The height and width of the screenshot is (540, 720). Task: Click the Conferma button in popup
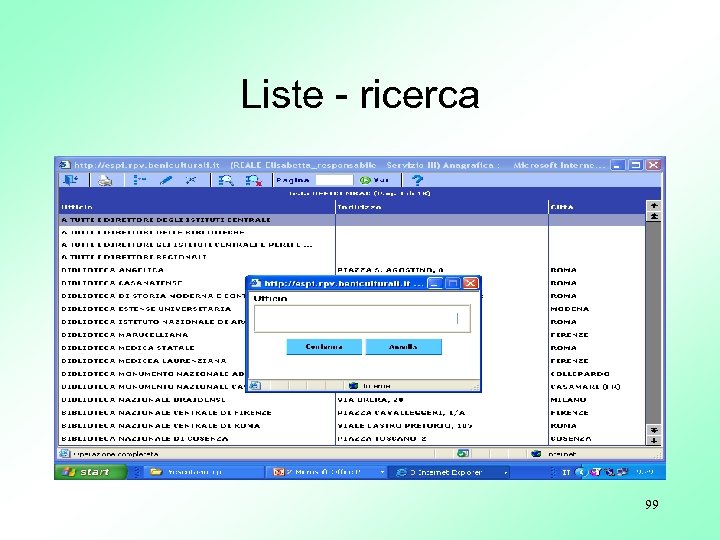[x=324, y=347]
